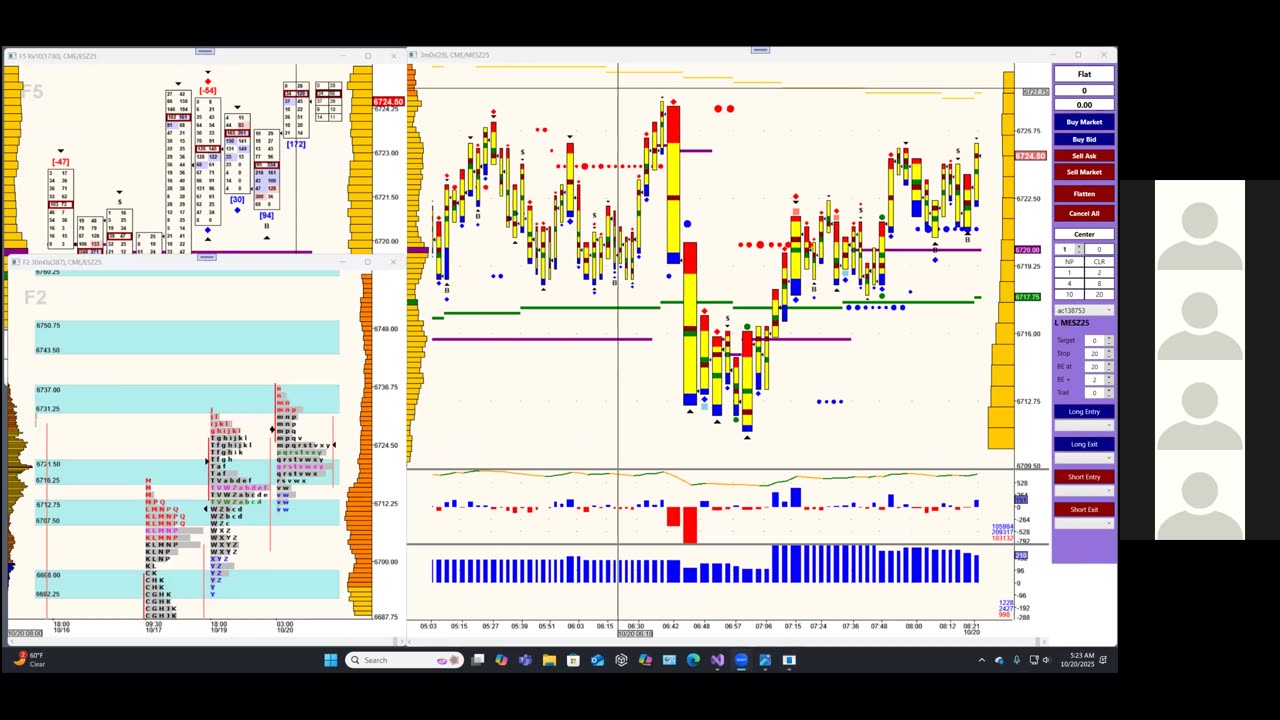Click the Long Exit button
Viewport: 1280px width, 720px height.
click(1084, 444)
